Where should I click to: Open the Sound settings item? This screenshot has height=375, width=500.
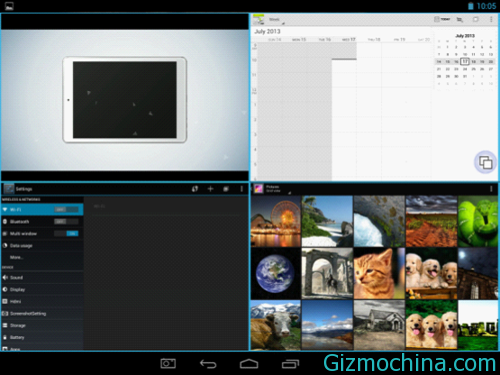42,277
